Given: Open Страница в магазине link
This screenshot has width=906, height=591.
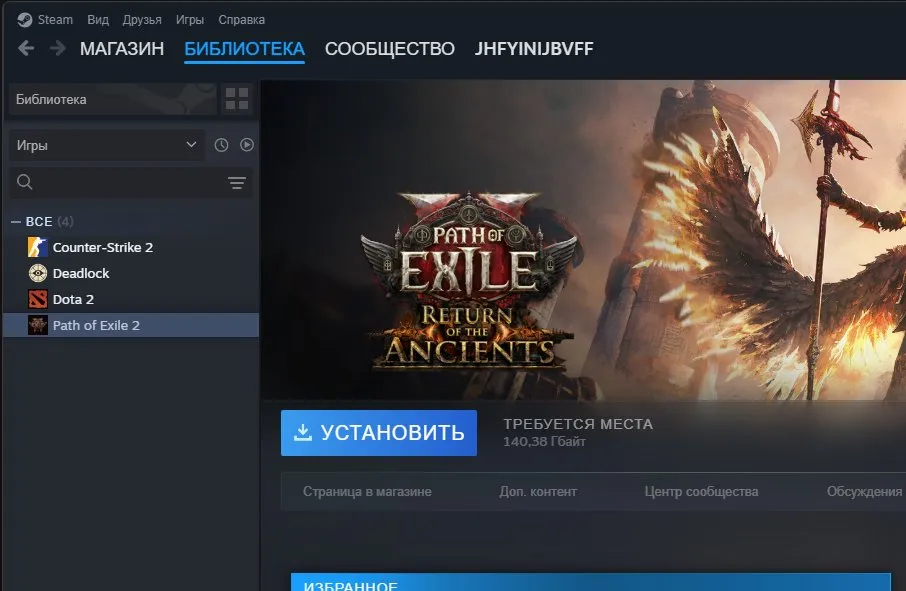Looking at the screenshot, I should (367, 492).
